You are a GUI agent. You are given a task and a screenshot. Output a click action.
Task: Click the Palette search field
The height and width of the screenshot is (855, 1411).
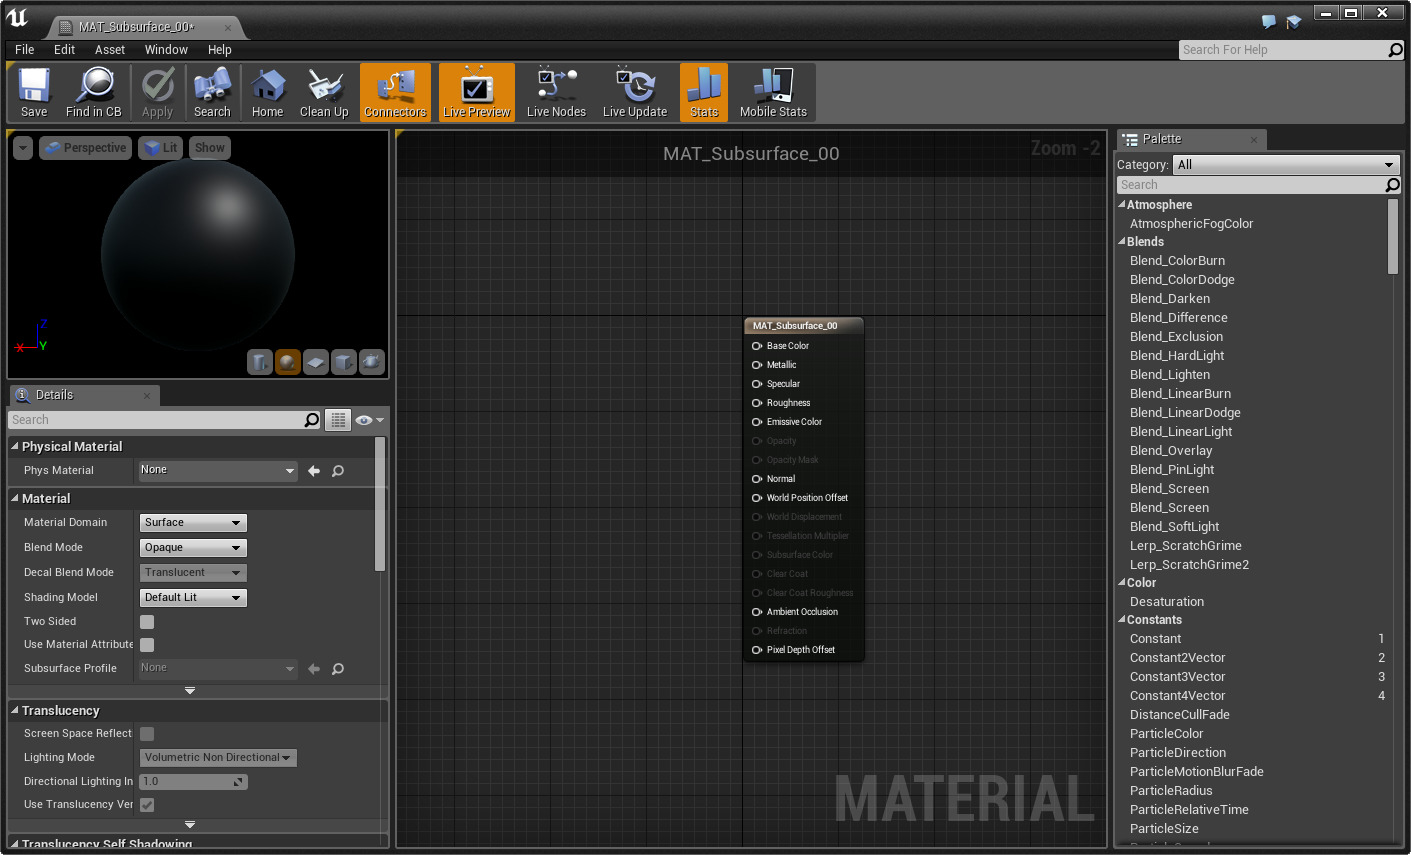[1250, 185]
